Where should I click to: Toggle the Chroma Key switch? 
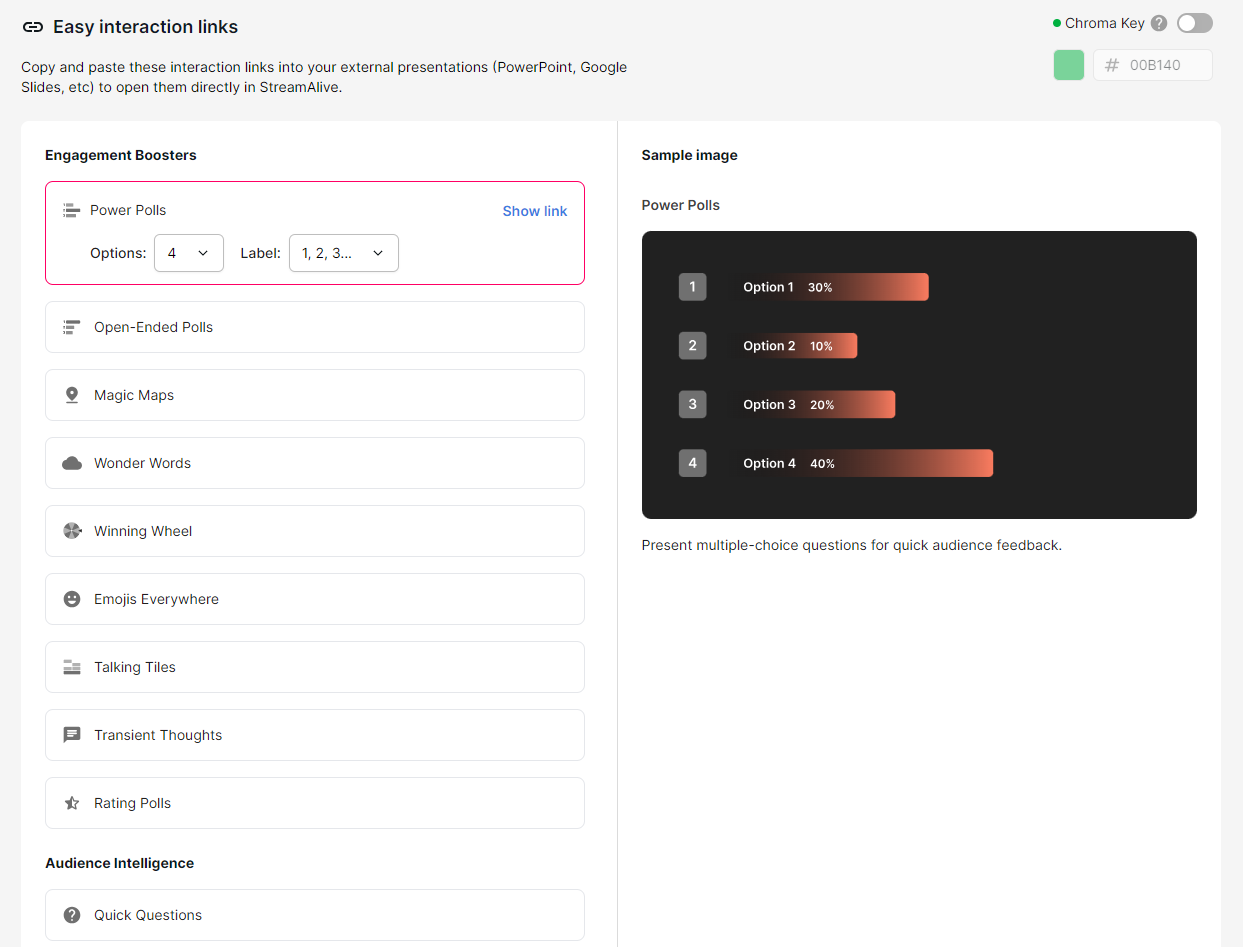(1194, 23)
